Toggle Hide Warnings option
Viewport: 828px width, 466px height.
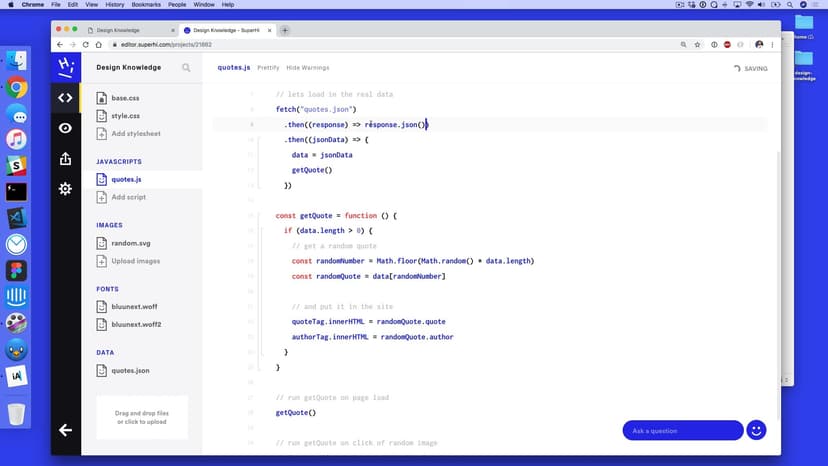(307, 68)
